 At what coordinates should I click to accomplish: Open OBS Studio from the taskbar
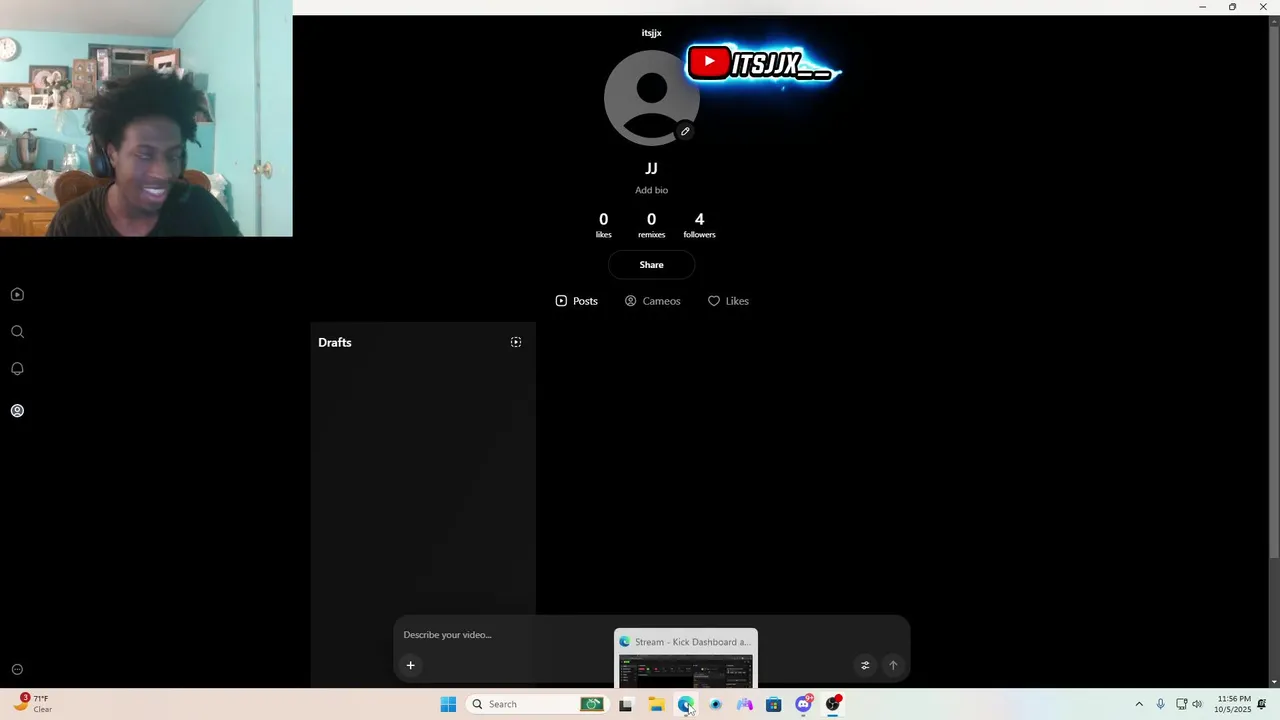click(x=833, y=704)
